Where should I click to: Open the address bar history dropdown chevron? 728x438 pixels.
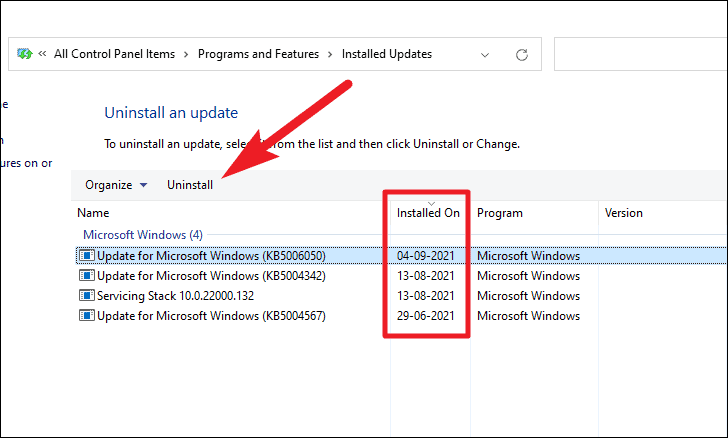485,55
